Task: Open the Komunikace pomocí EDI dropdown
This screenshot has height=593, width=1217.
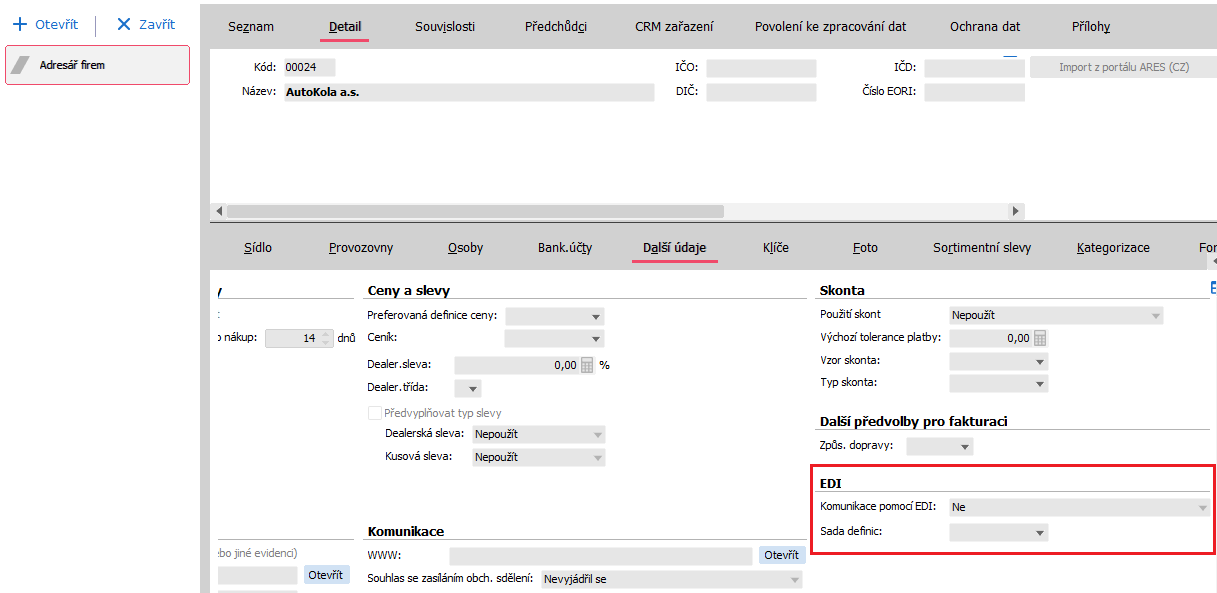Action: pyautogui.click(x=1201, y=507)
